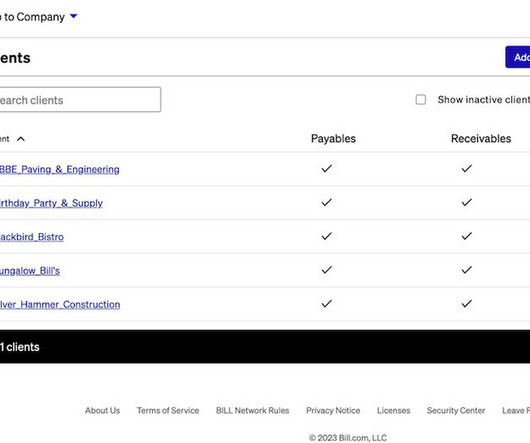Enable the Show inactive clients checkbox
530x443 pixels.
[x=420, y=100]
